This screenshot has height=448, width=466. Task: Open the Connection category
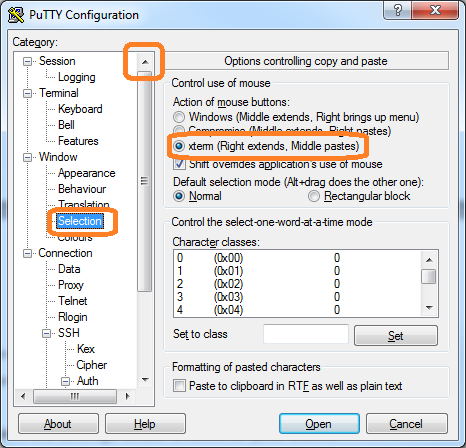click(x=65, y=253)
